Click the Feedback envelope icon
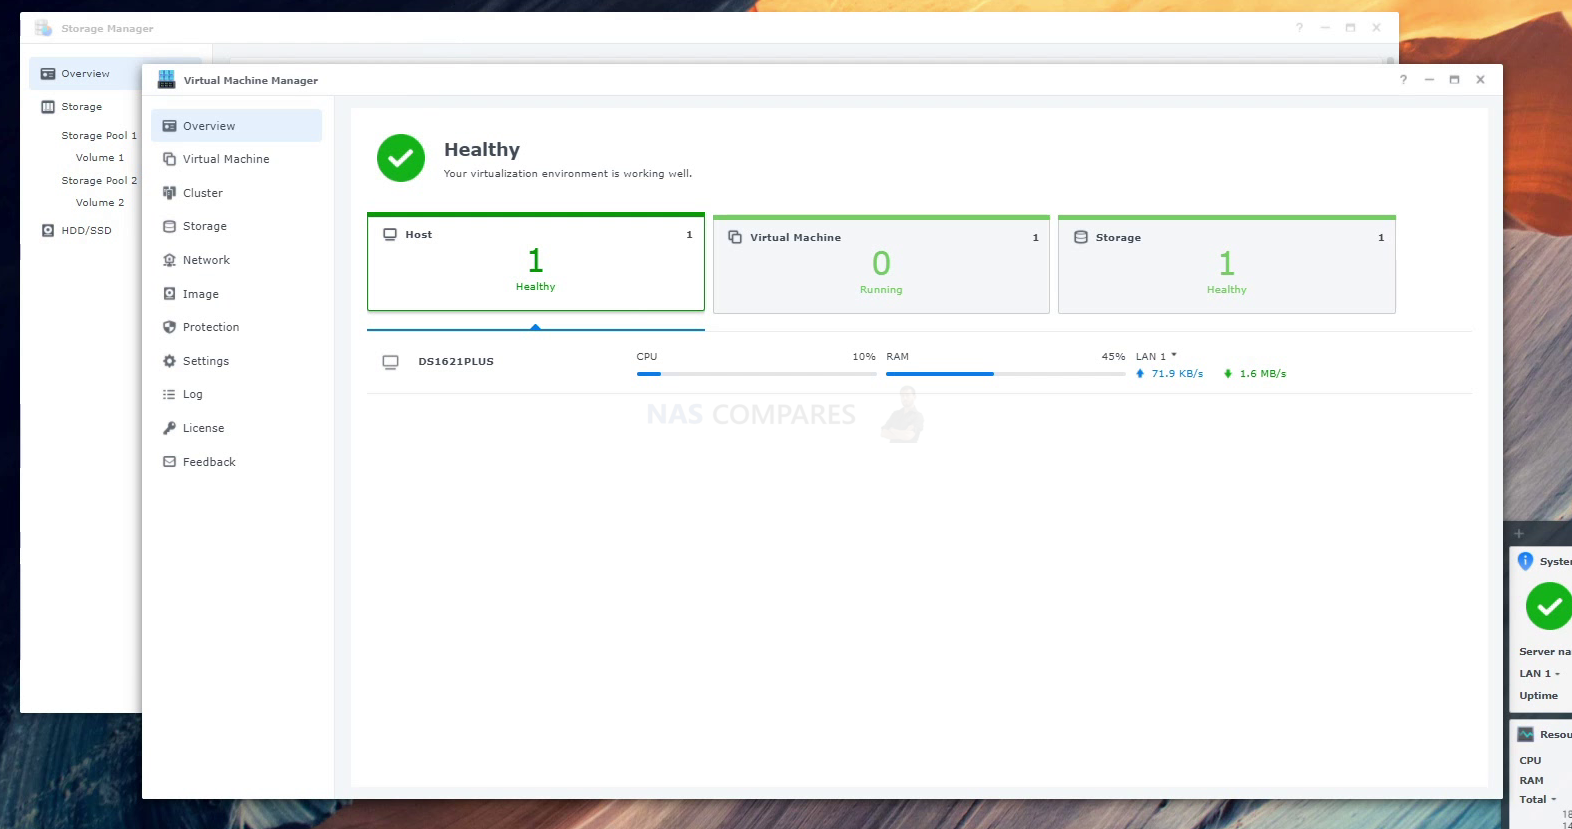This screenshot has width=1572, height=829. click(x=169, y=462)
